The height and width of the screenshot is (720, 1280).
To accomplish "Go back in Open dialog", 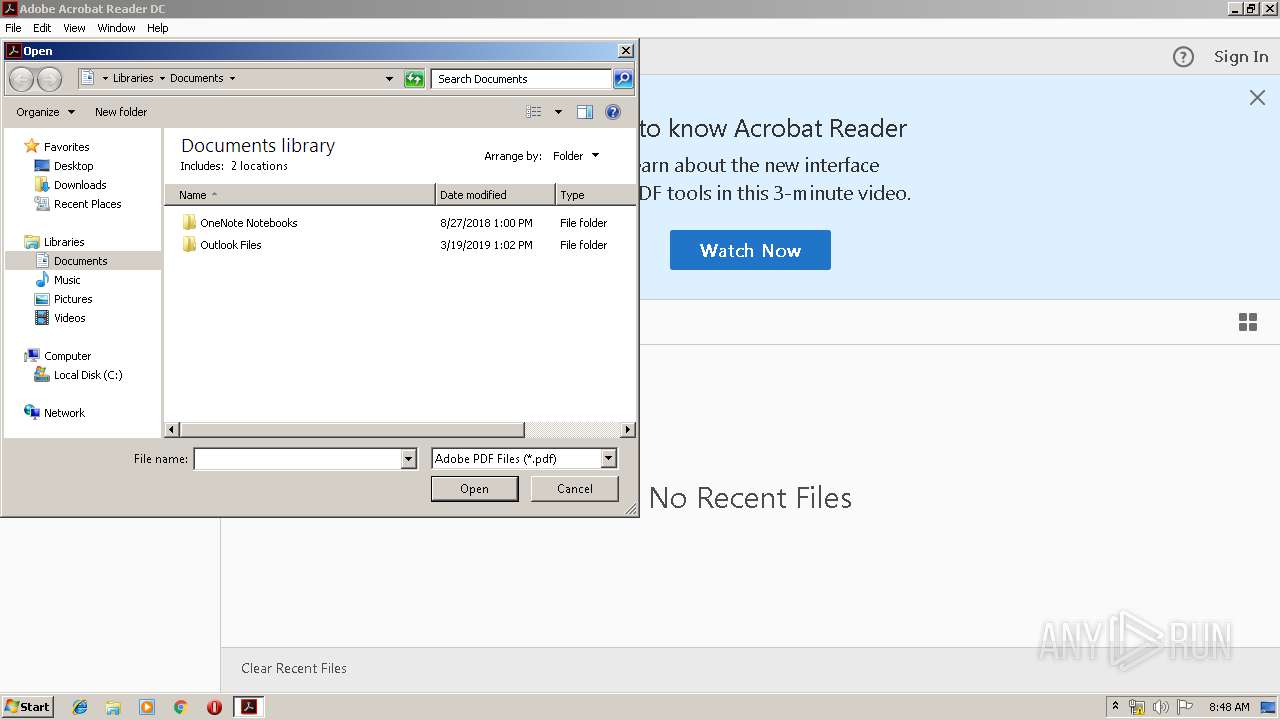I will 21,79.
